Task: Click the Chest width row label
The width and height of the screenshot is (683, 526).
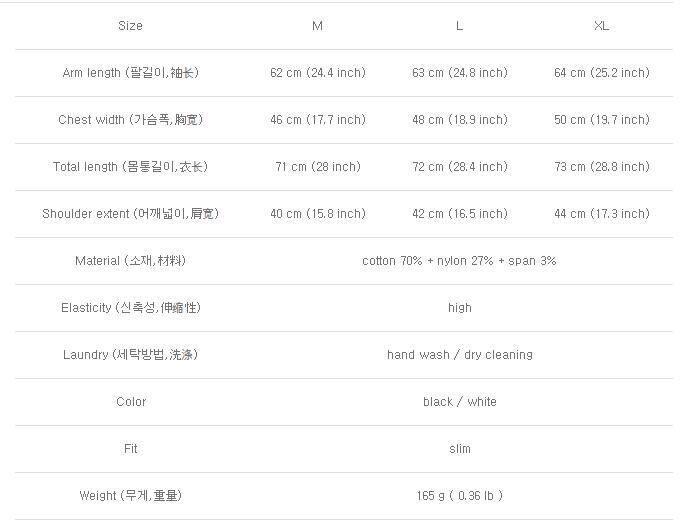Action: tap(130, 120)
